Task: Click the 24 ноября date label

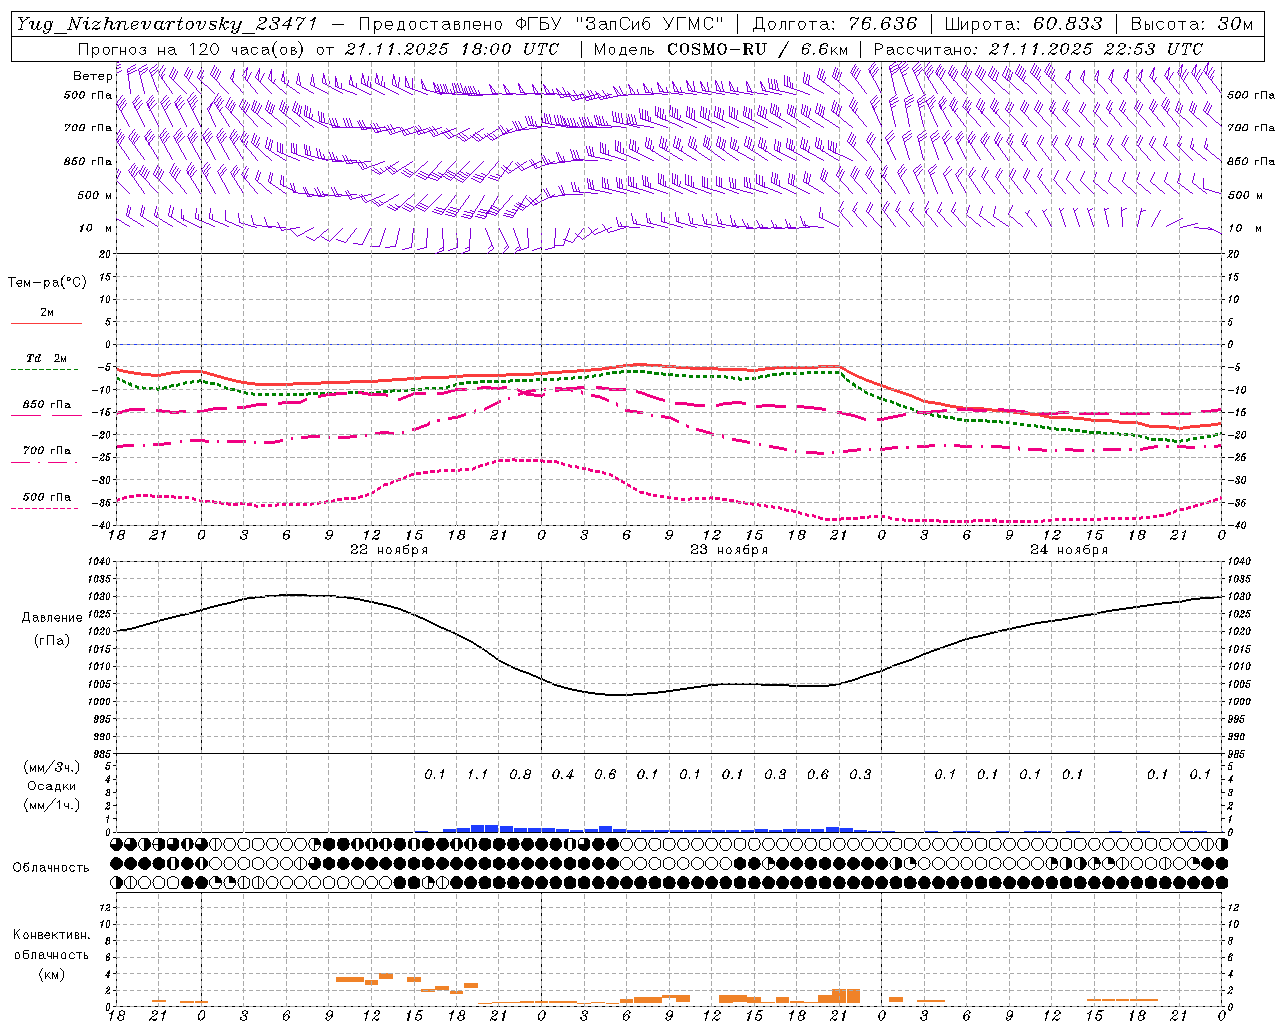Action: coord(1069,550)
